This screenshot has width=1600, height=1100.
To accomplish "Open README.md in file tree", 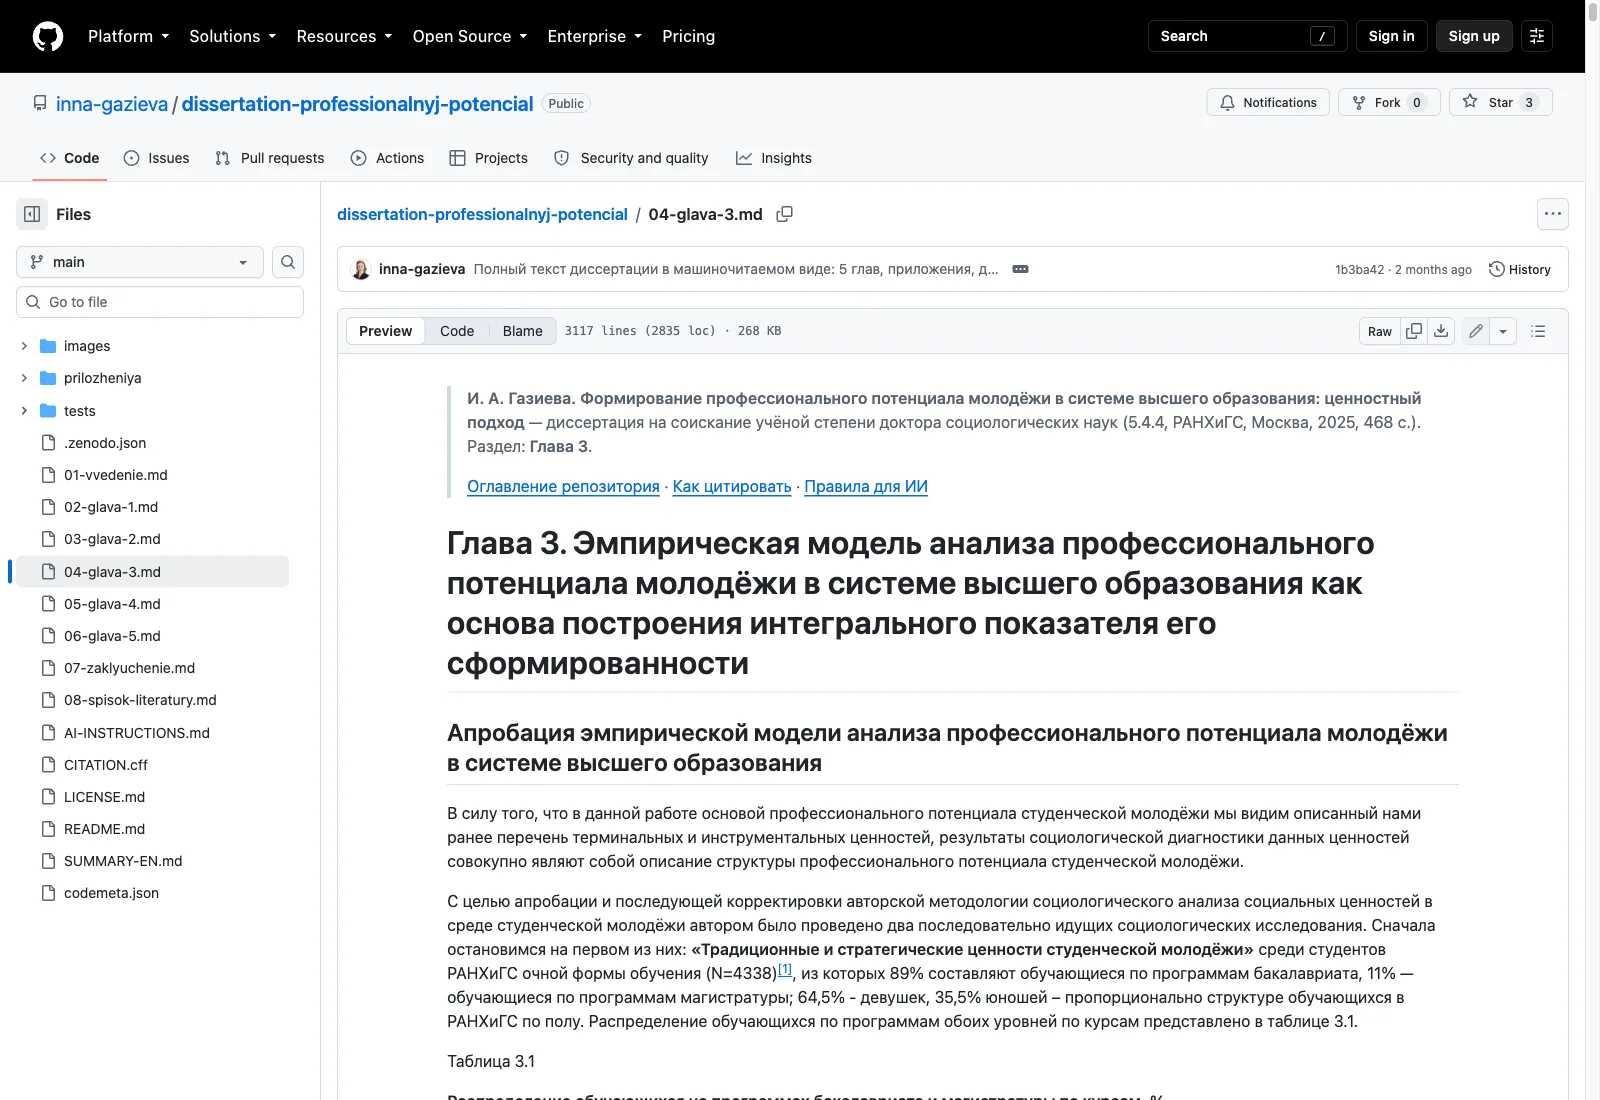I will [150, 829].
